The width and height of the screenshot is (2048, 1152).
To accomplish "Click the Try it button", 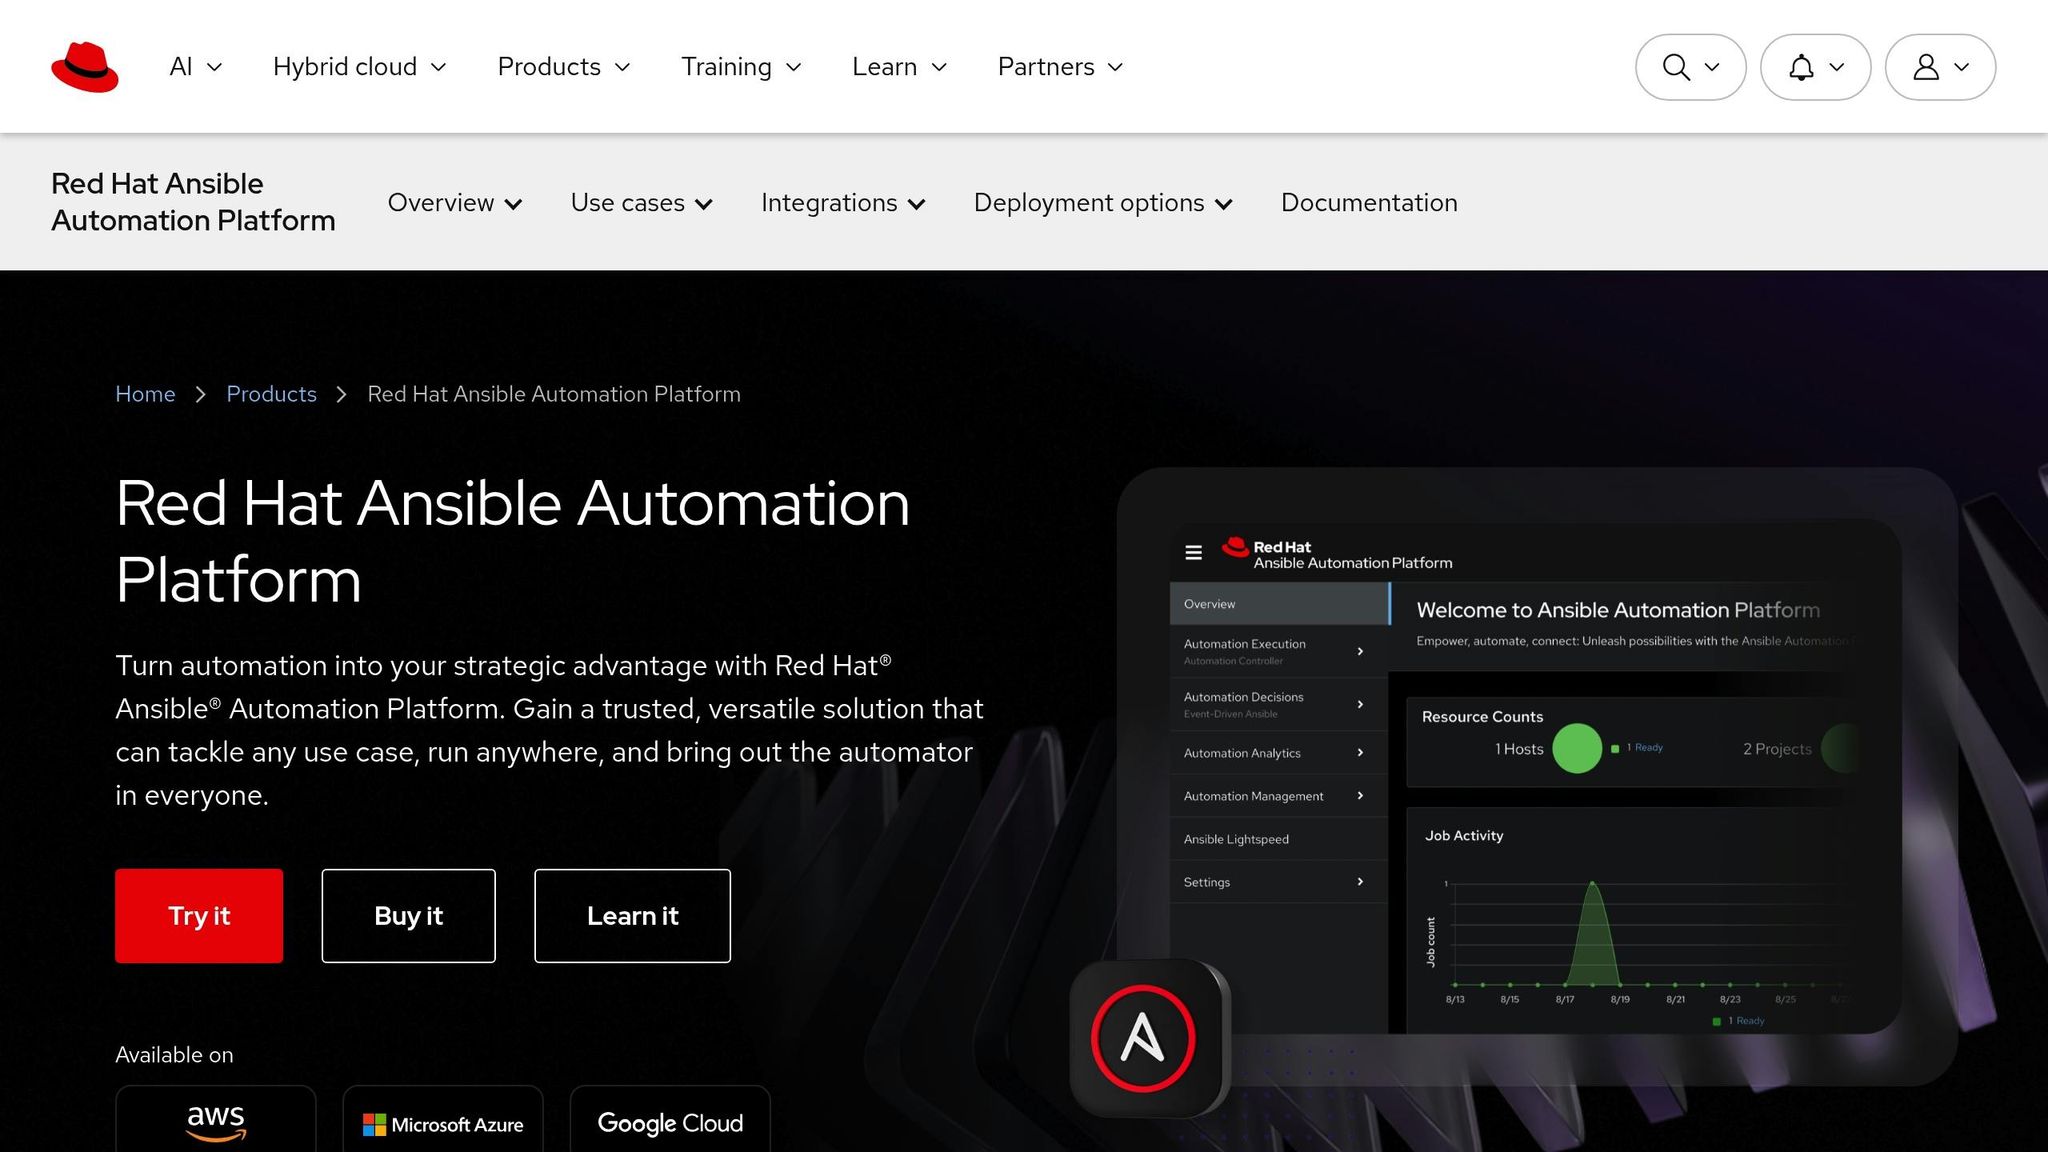I will pos(198,915).
